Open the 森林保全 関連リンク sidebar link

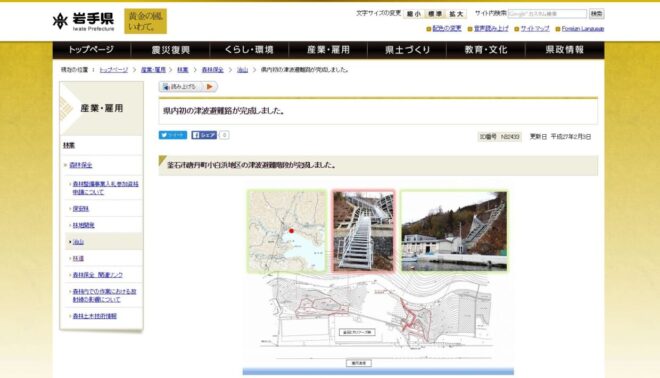click(x=98, y=275)
